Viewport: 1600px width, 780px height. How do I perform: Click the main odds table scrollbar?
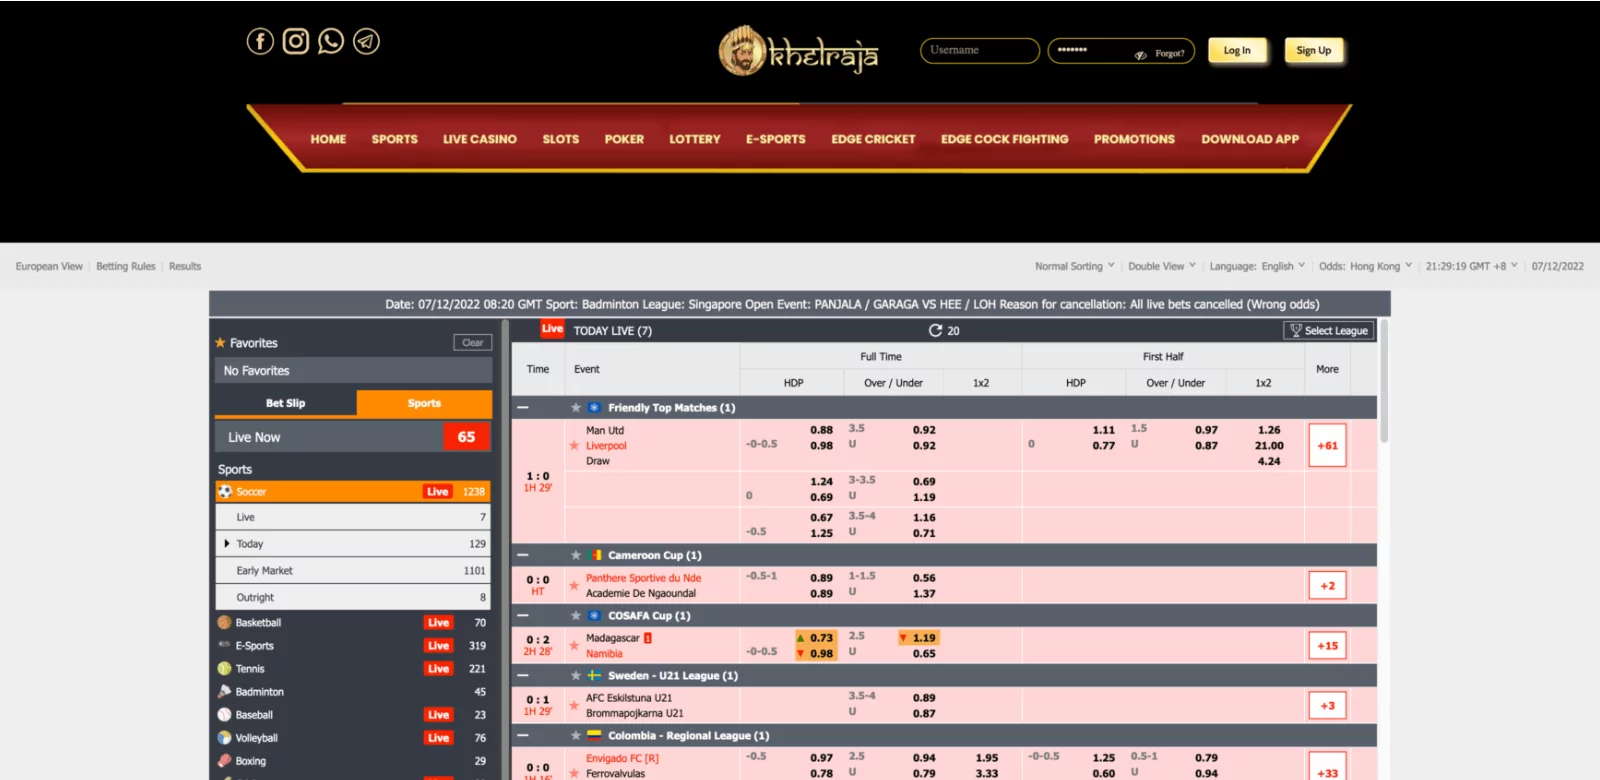(1384, 382)
